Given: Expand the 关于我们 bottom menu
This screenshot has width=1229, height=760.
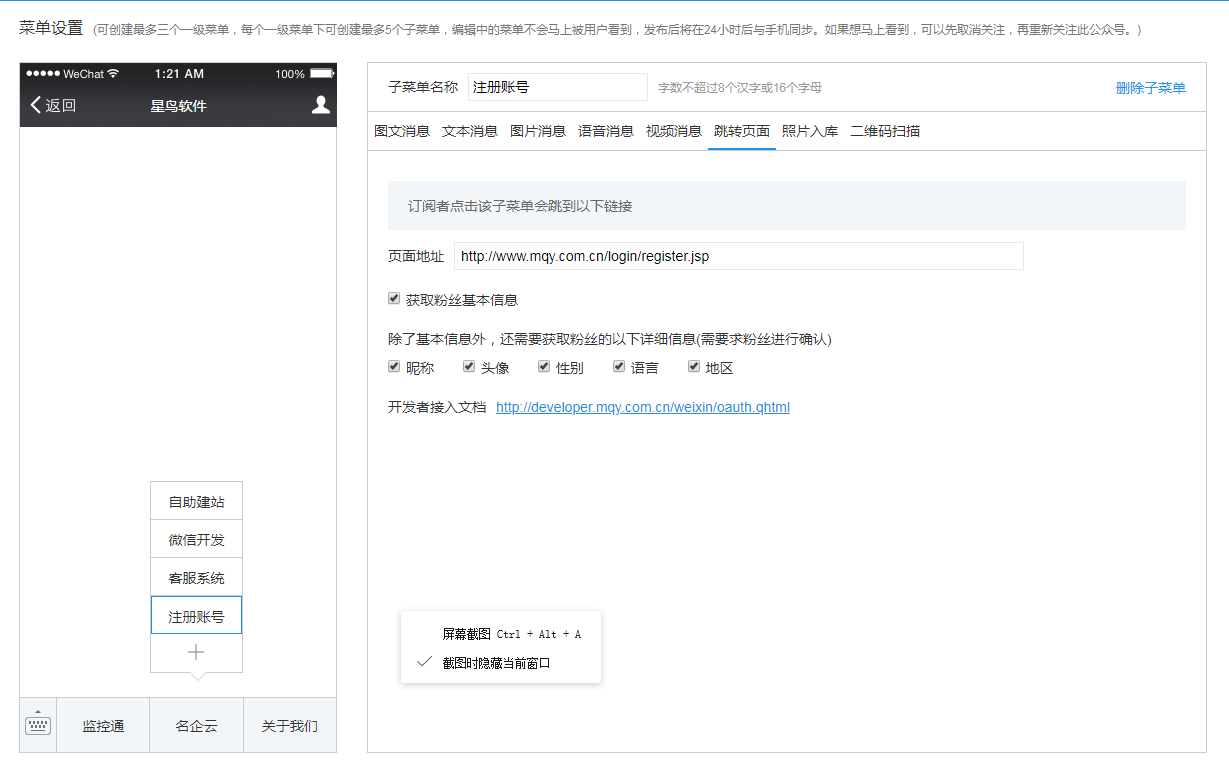Looking at the screenshot, I should coord(290,726).
